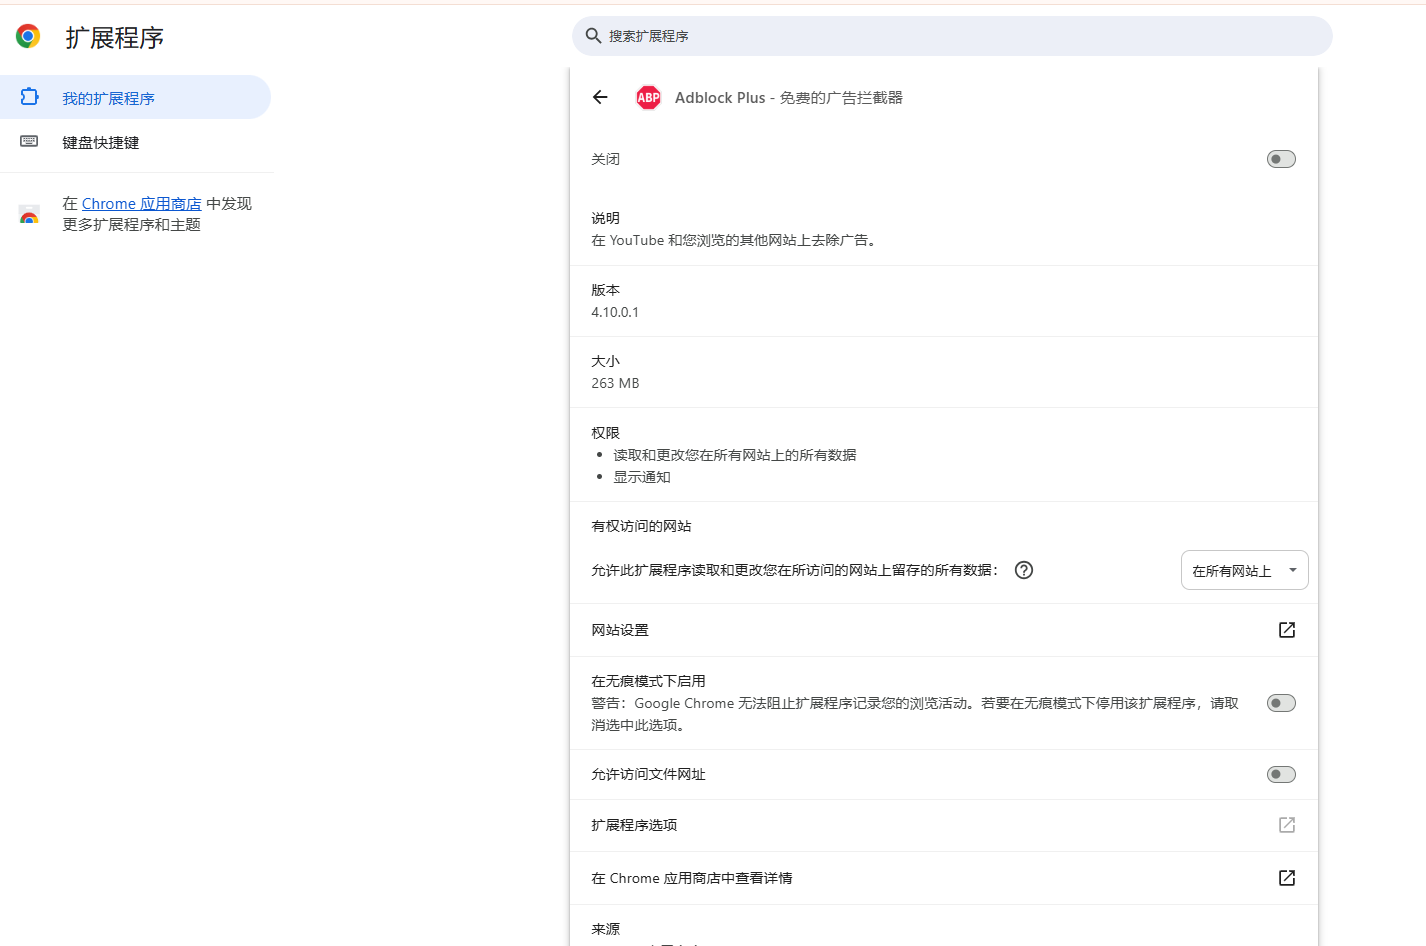1426x946 pixels.
Task: Click the 扩展程序 page title
Action: [115, 38]
